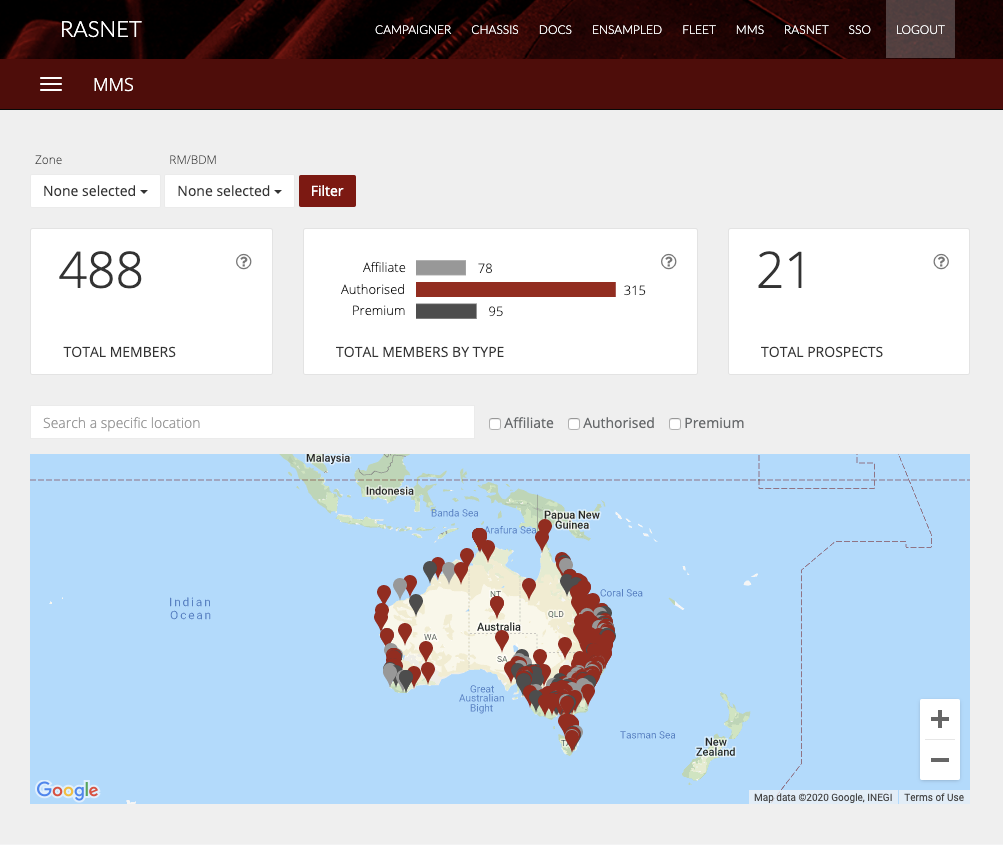Image resolution: width=1003 pixels, height=845 pixels.
Task: Open FLEET in the top navigation
Action: [x=699, y=29]
